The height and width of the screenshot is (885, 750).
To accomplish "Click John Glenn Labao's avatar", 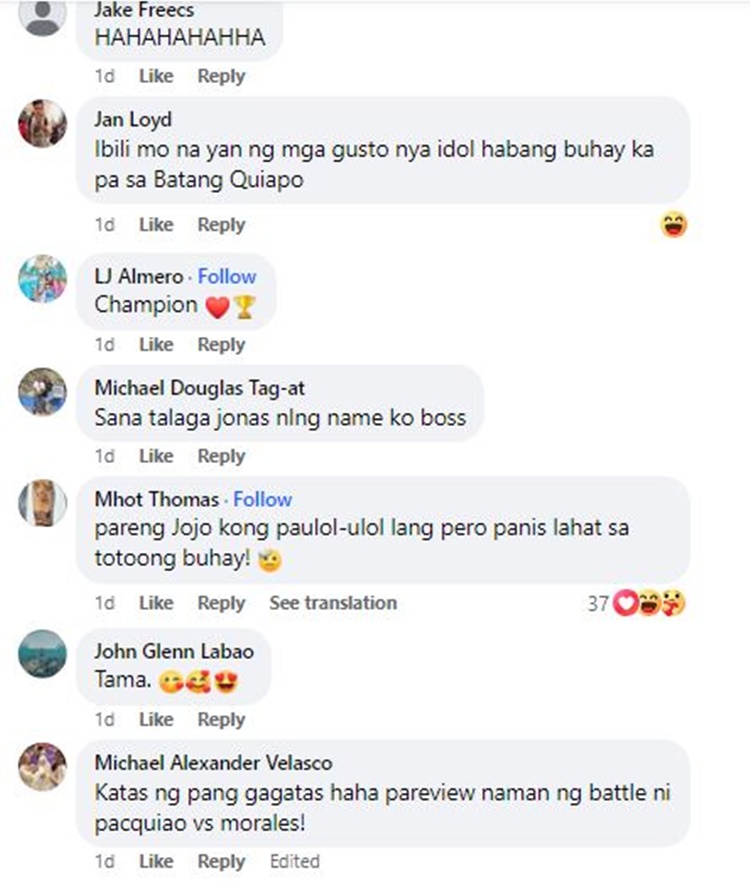I will (42, 654).
